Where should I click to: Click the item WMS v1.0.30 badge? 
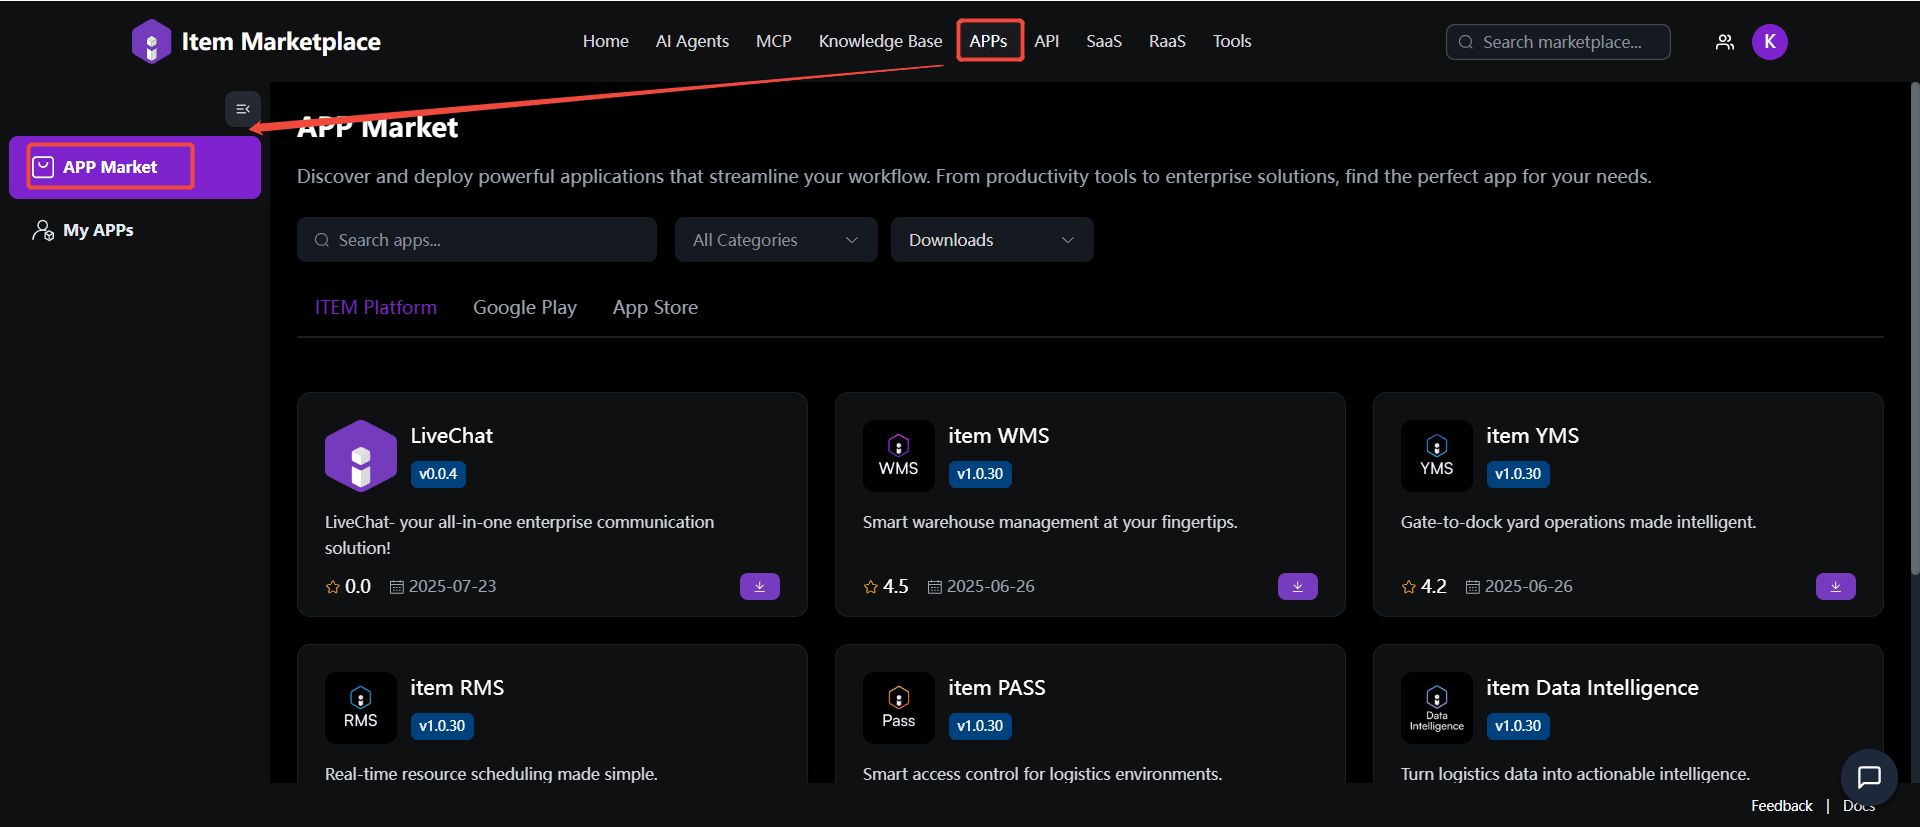[x=980, y=474]
